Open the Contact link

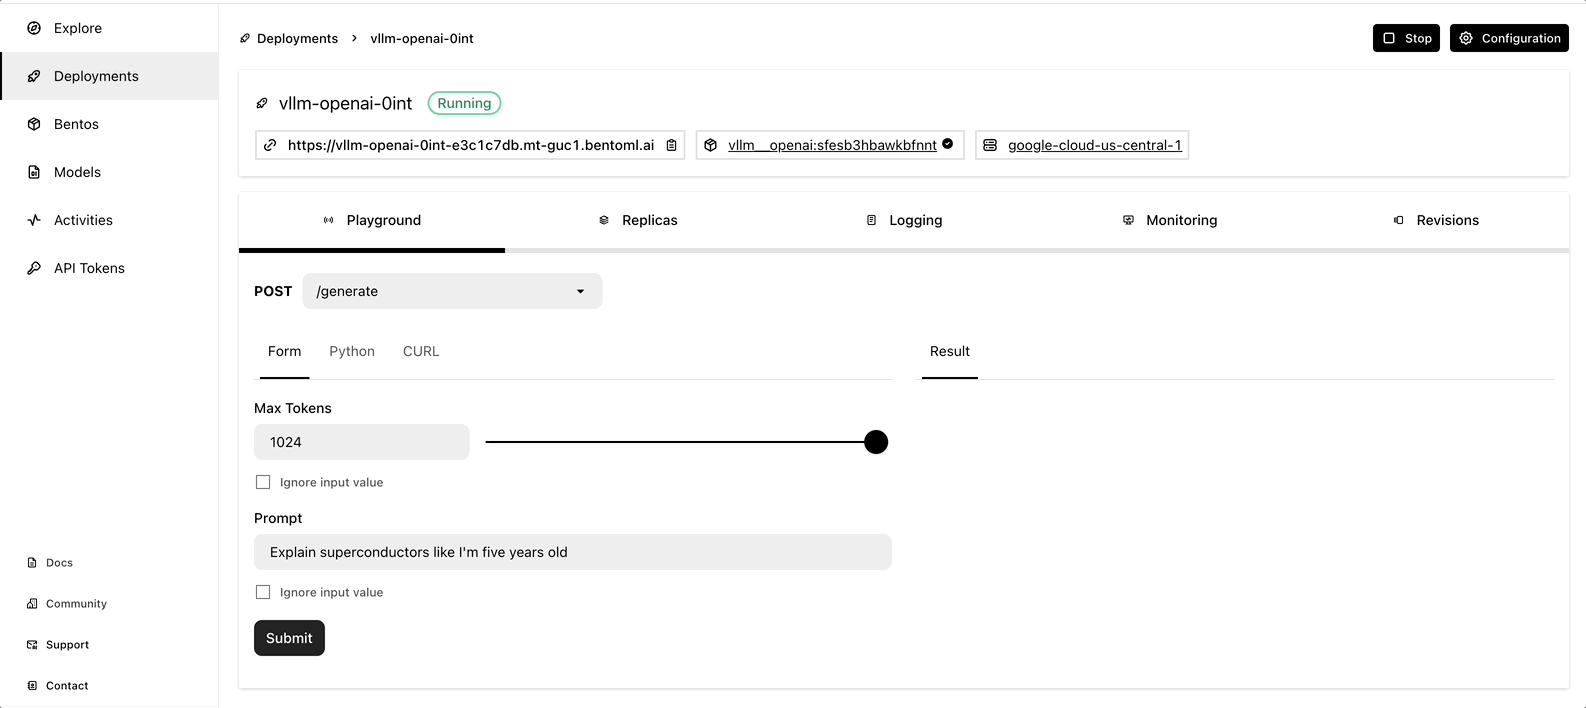coord(67,686)
